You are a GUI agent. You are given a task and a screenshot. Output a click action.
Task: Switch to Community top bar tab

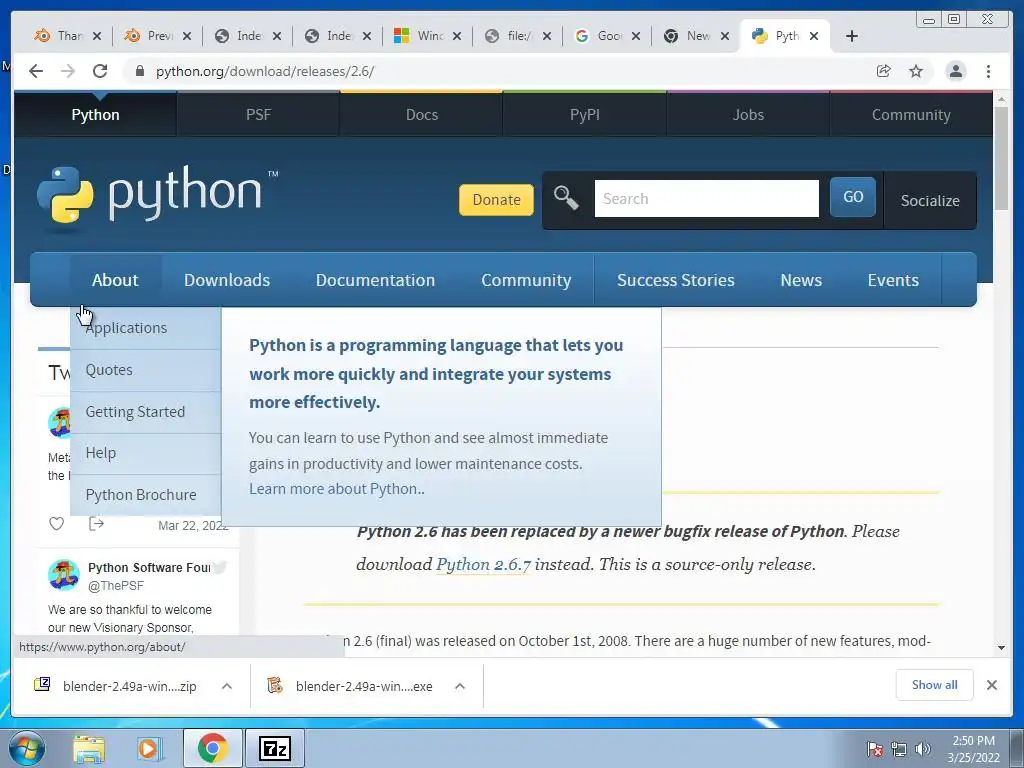tap(911, 114)
